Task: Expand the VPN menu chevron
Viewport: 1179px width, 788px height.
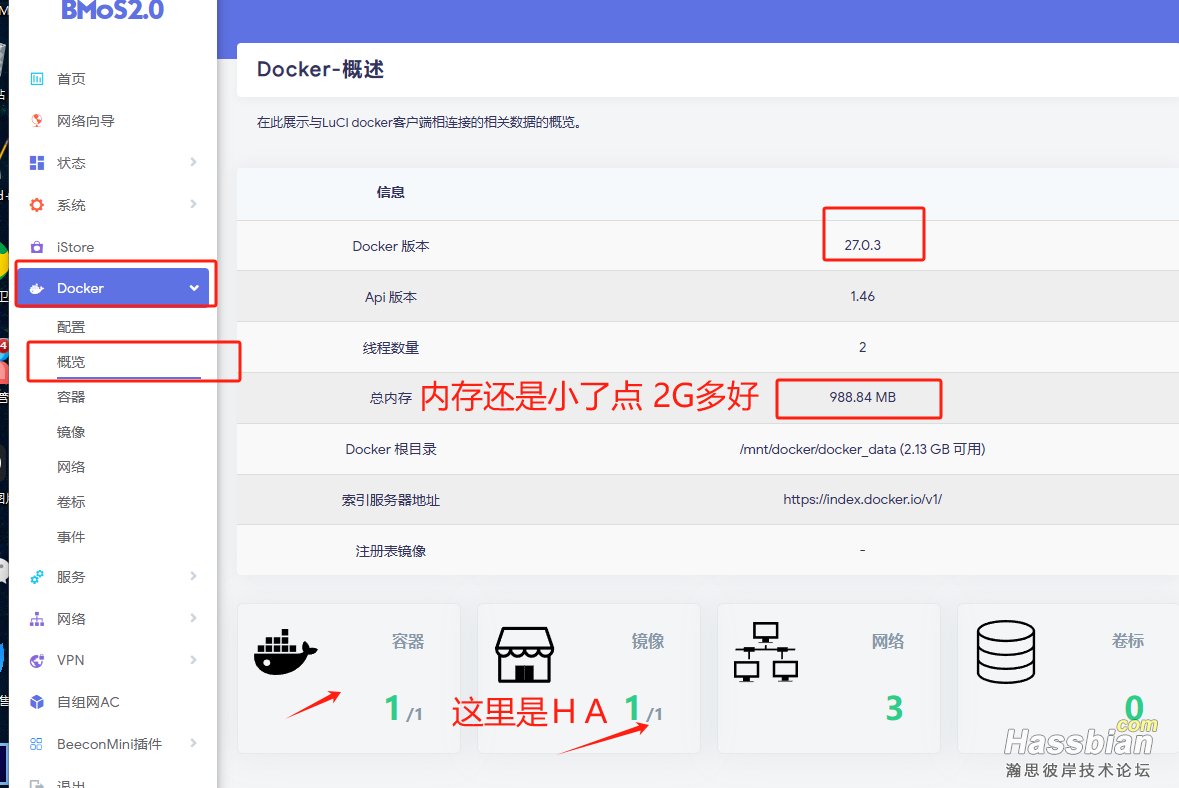Action: pyautogui.click(x=193, y=659)
